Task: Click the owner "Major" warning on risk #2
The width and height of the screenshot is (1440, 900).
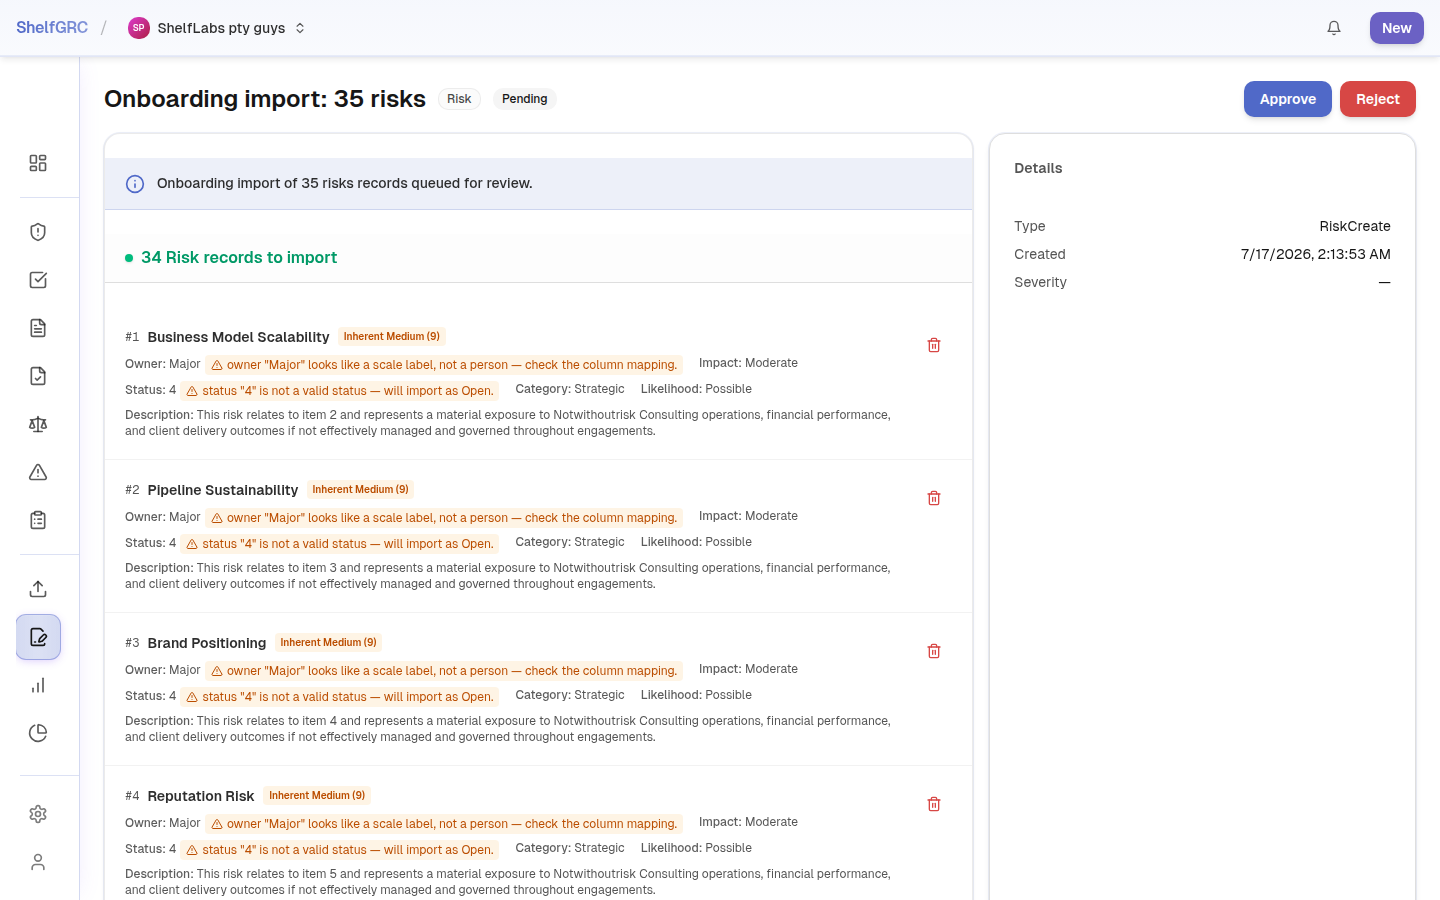Action: (x=444, y=518)
